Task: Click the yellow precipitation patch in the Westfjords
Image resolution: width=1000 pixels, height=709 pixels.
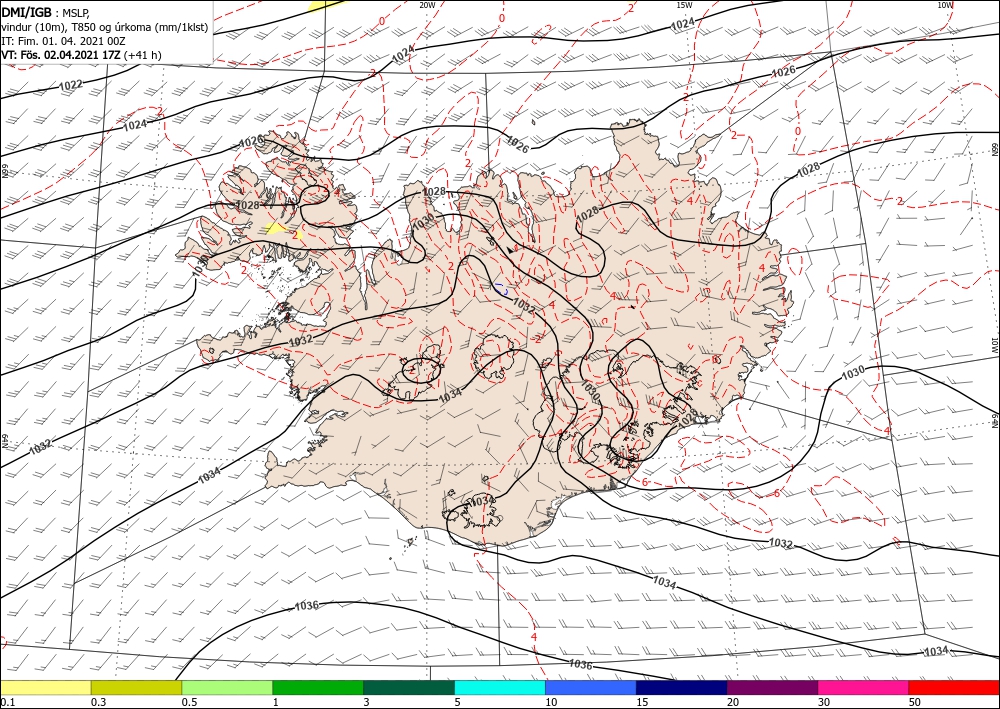Action: coord(277,228)
